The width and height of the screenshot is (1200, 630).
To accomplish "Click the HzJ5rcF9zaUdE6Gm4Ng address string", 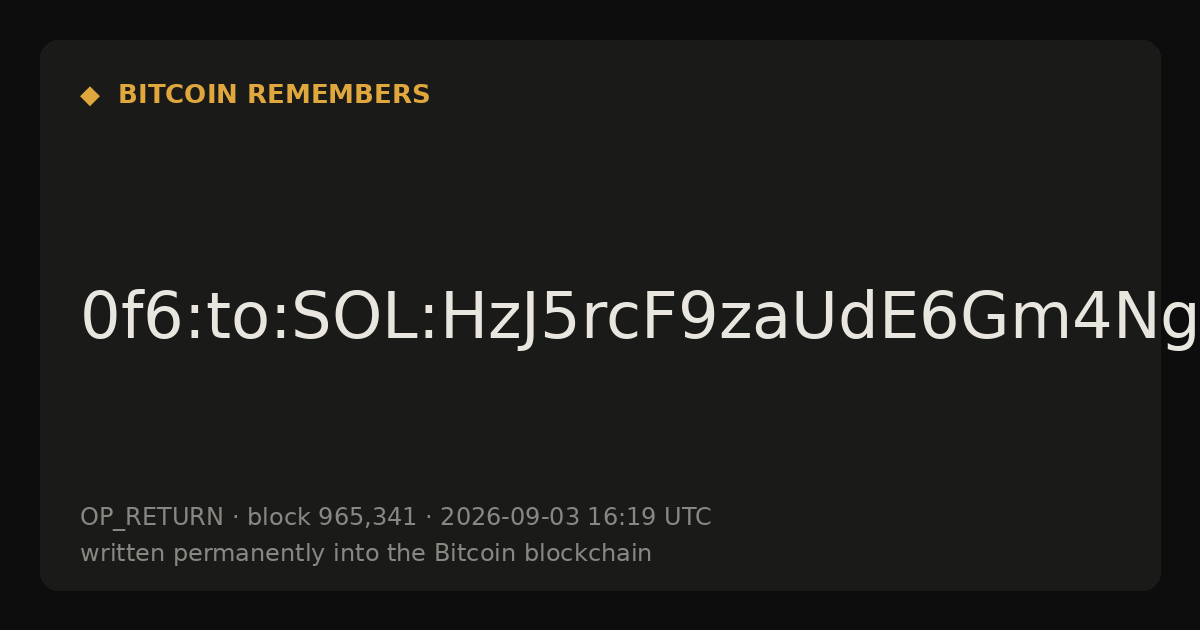I will tap(800, 318).
